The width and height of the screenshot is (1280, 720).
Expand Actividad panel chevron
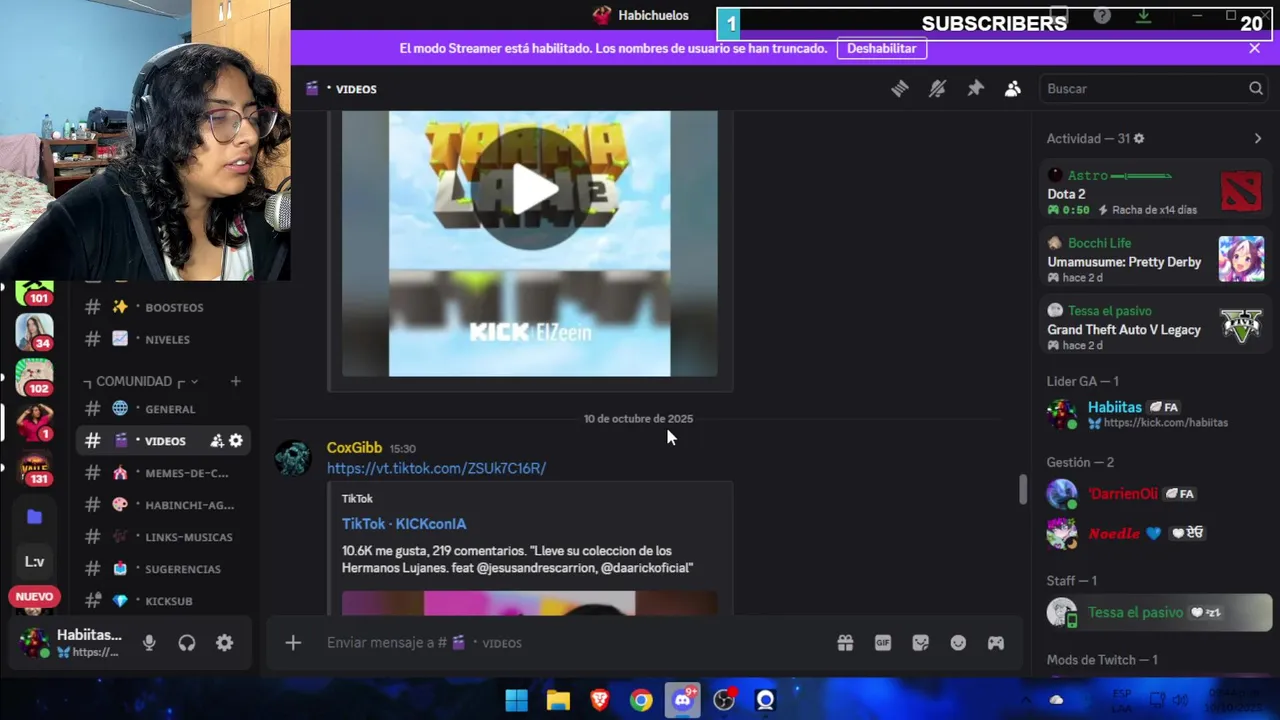tap(1258, 139)
